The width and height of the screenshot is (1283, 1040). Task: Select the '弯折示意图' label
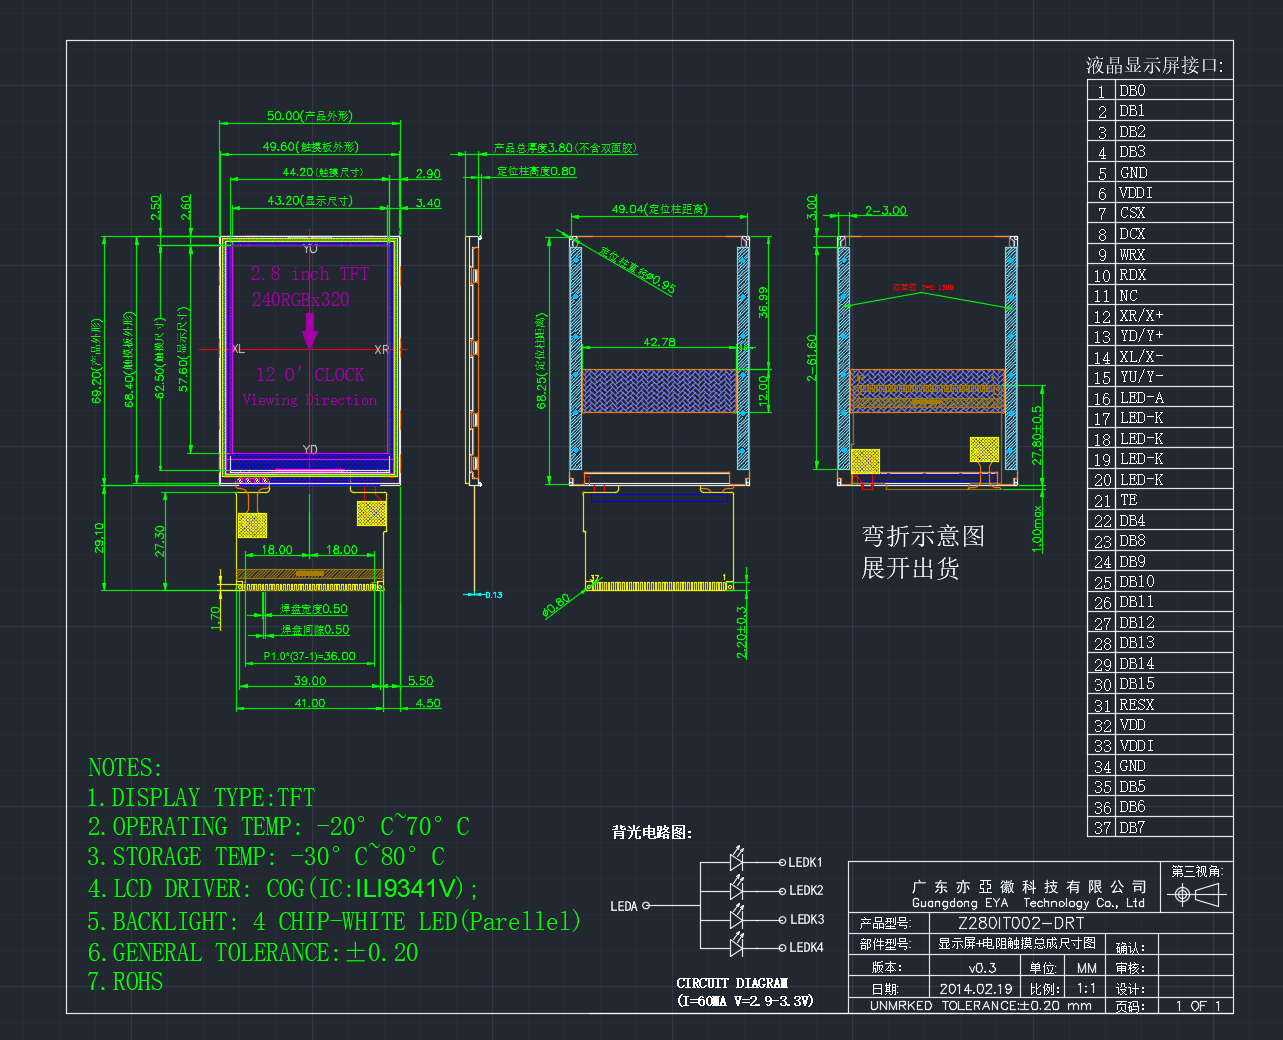pyautogui.click(x=924, y=536)
